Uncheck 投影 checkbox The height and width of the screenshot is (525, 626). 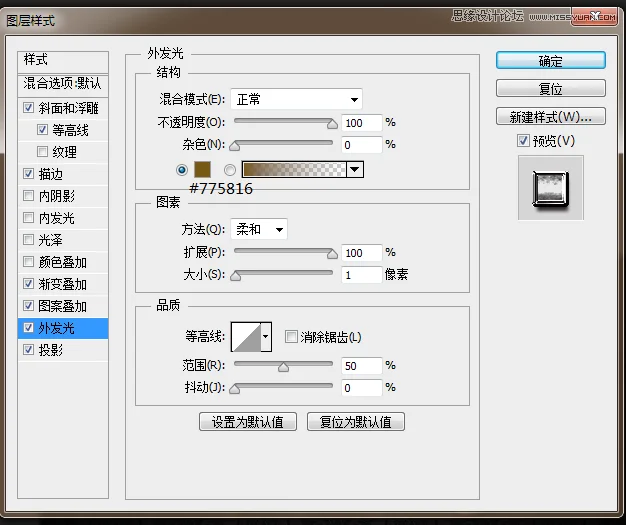tap(28, 350)
